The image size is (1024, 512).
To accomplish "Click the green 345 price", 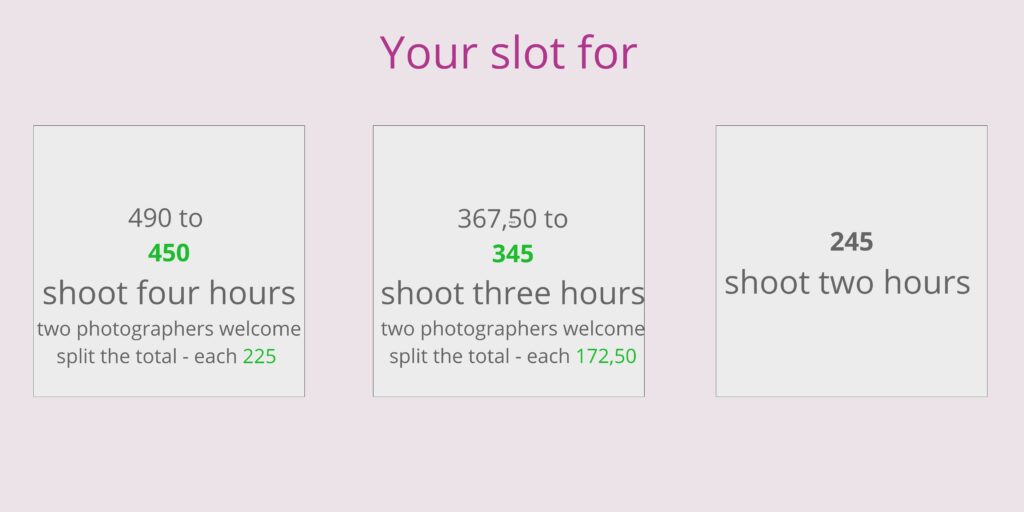I will [x=513, y=253].
